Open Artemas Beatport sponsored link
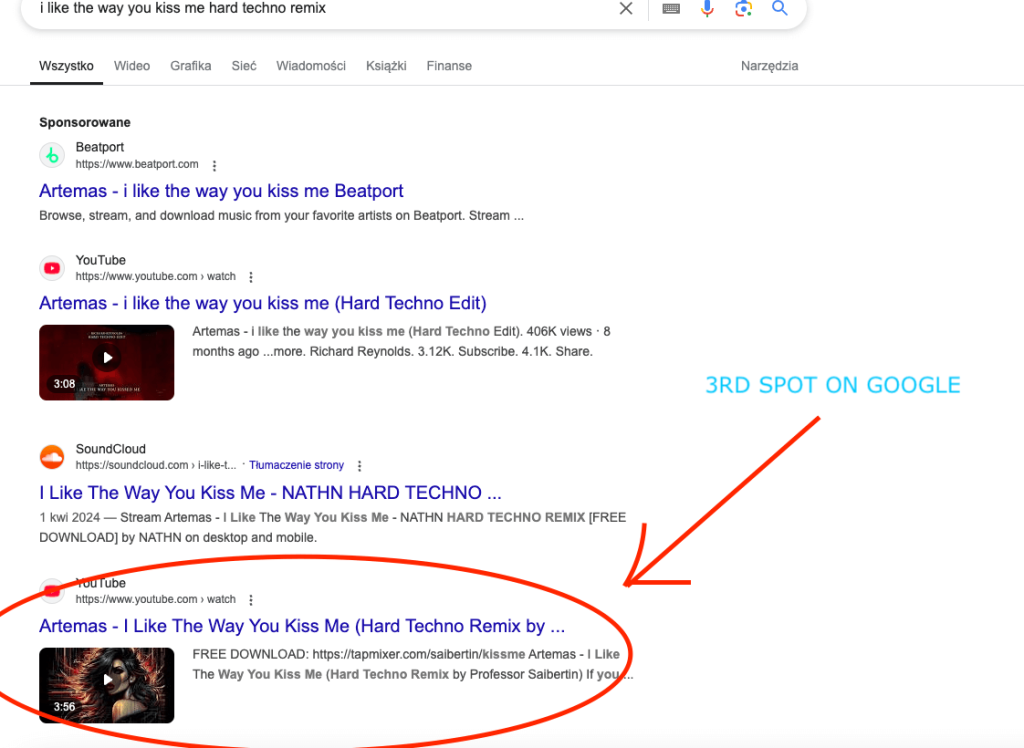 (221, 191)
